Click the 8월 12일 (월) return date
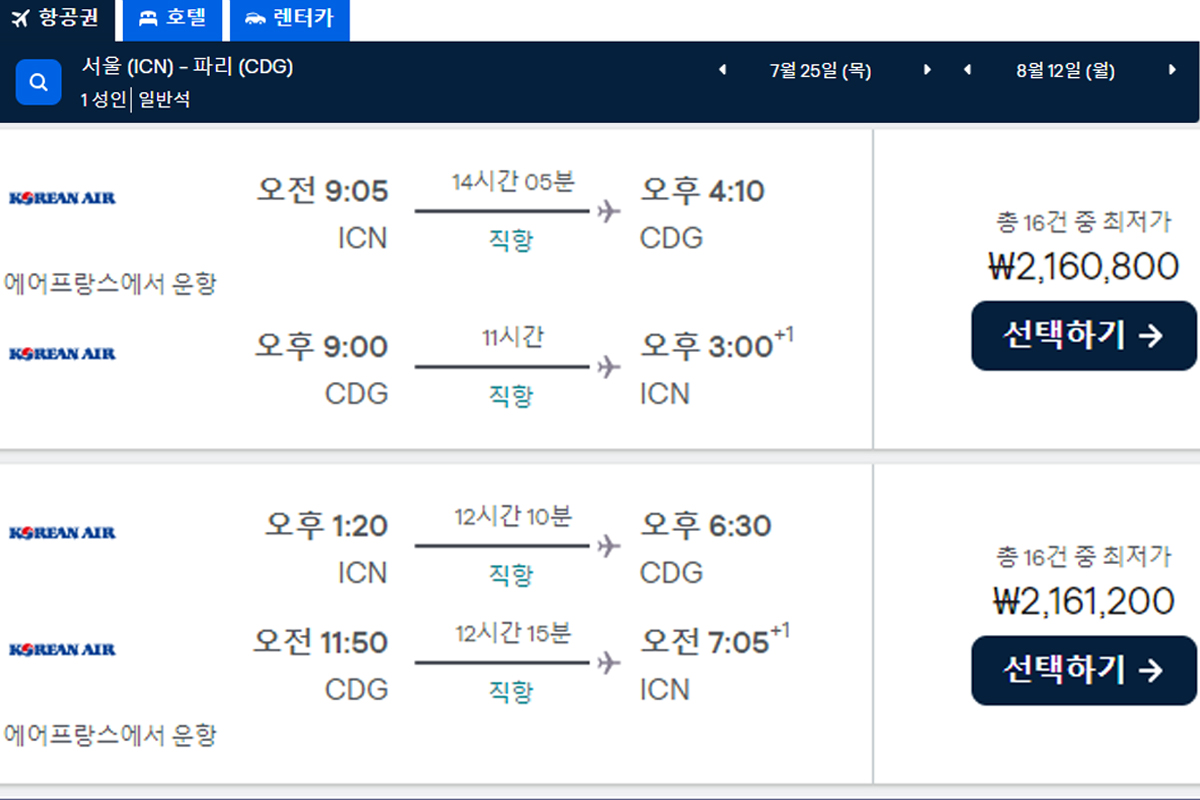Viewport: 1200px width, 800px height. tap(1065, 70)
